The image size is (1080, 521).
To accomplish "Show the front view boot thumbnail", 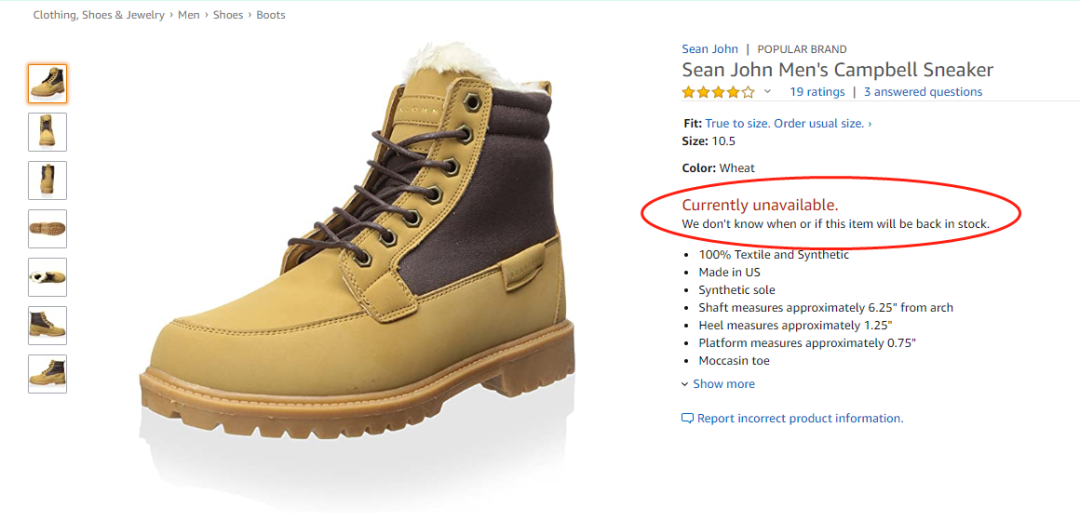I will [x=47, y=132].
